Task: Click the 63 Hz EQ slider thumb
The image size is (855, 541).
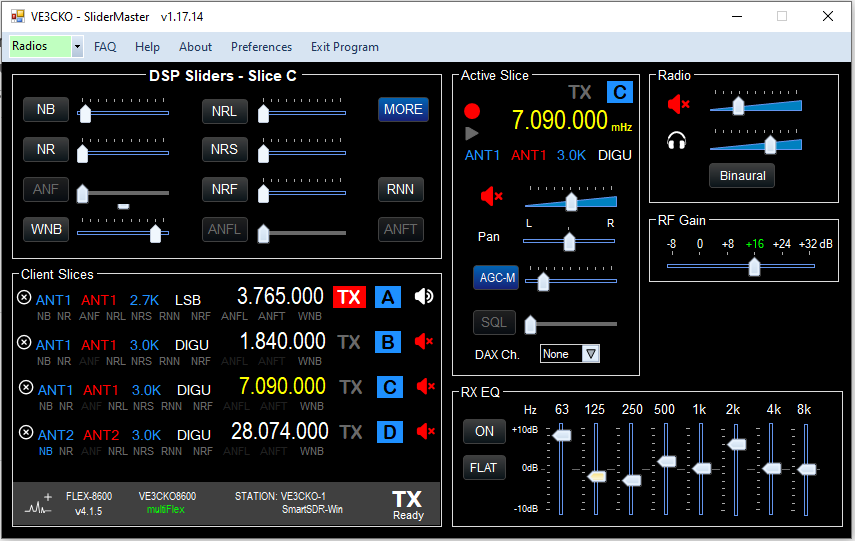Action: coord(562,435)
